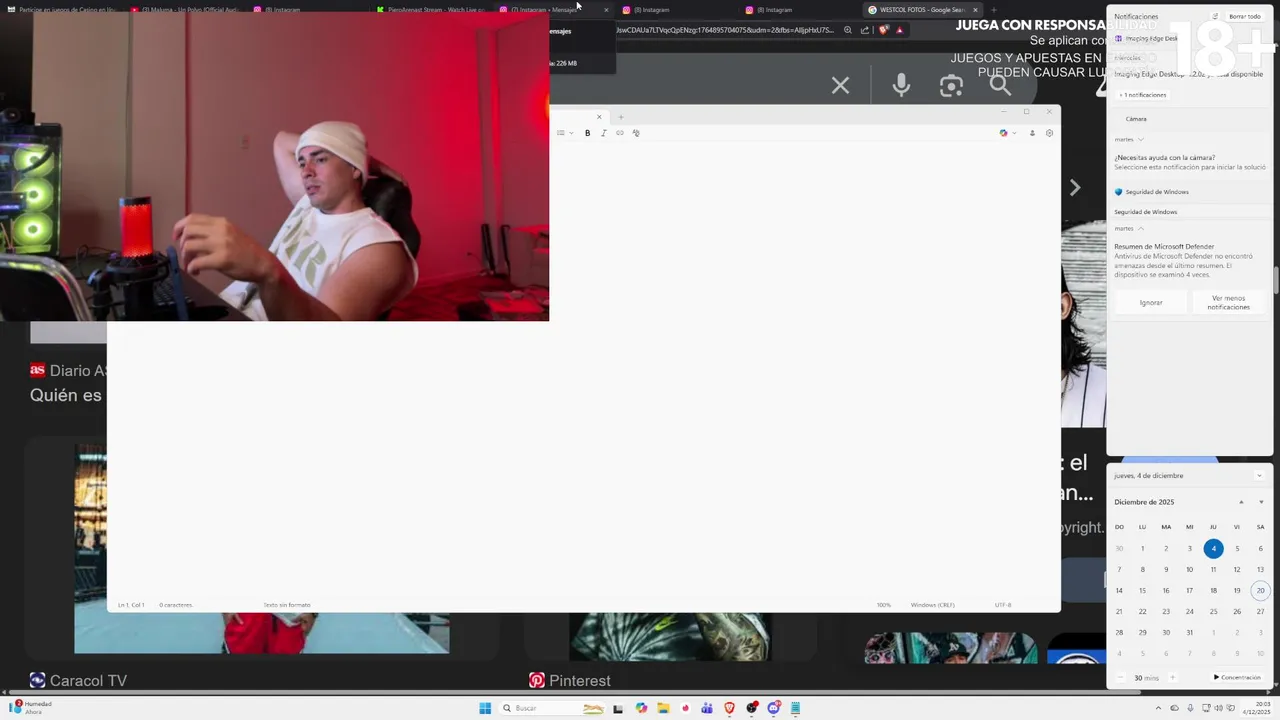Open the Diario AS search result
Image resolution: width=1280 pixels, height=720 pixels.
tap(68, 370)
